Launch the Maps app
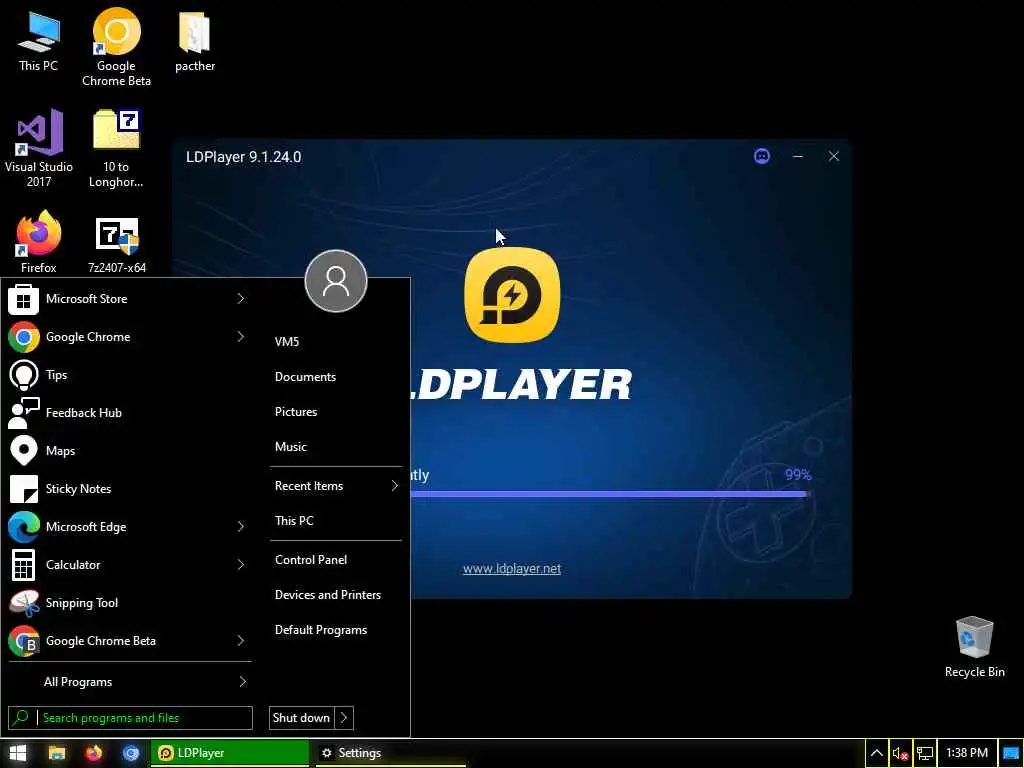Screen dimensions: 1024x768 pyautogui.click(x=128, y=451)
